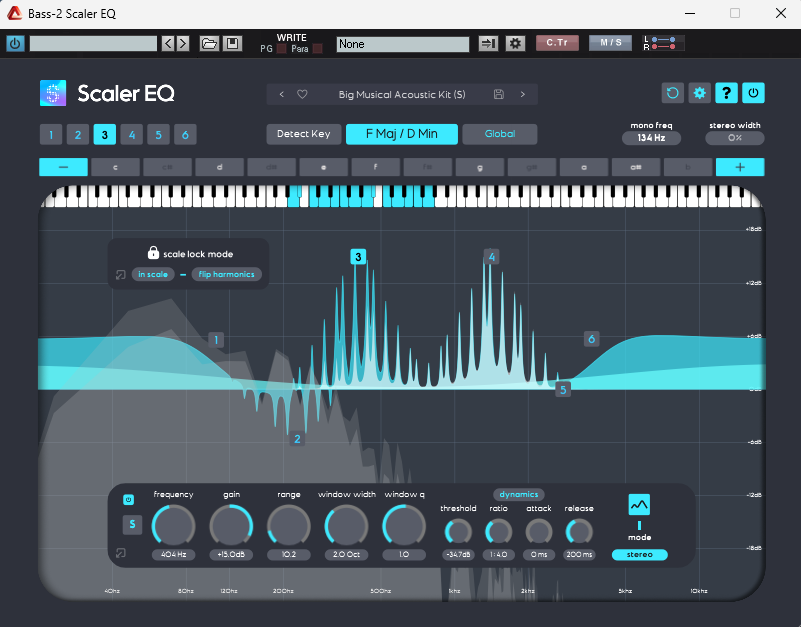The width and height of the screenshot is (801, 627).
Task: Click the expand icon in band panel
Action: [x=121, y=553]
